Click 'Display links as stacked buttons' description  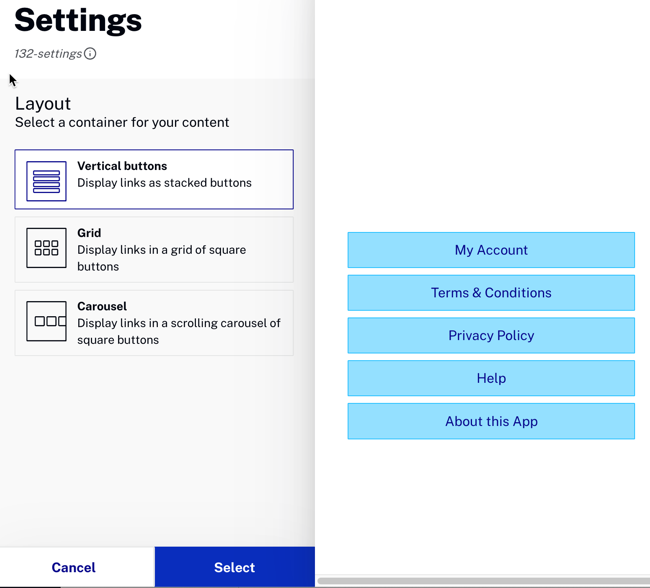click(164, 183)
